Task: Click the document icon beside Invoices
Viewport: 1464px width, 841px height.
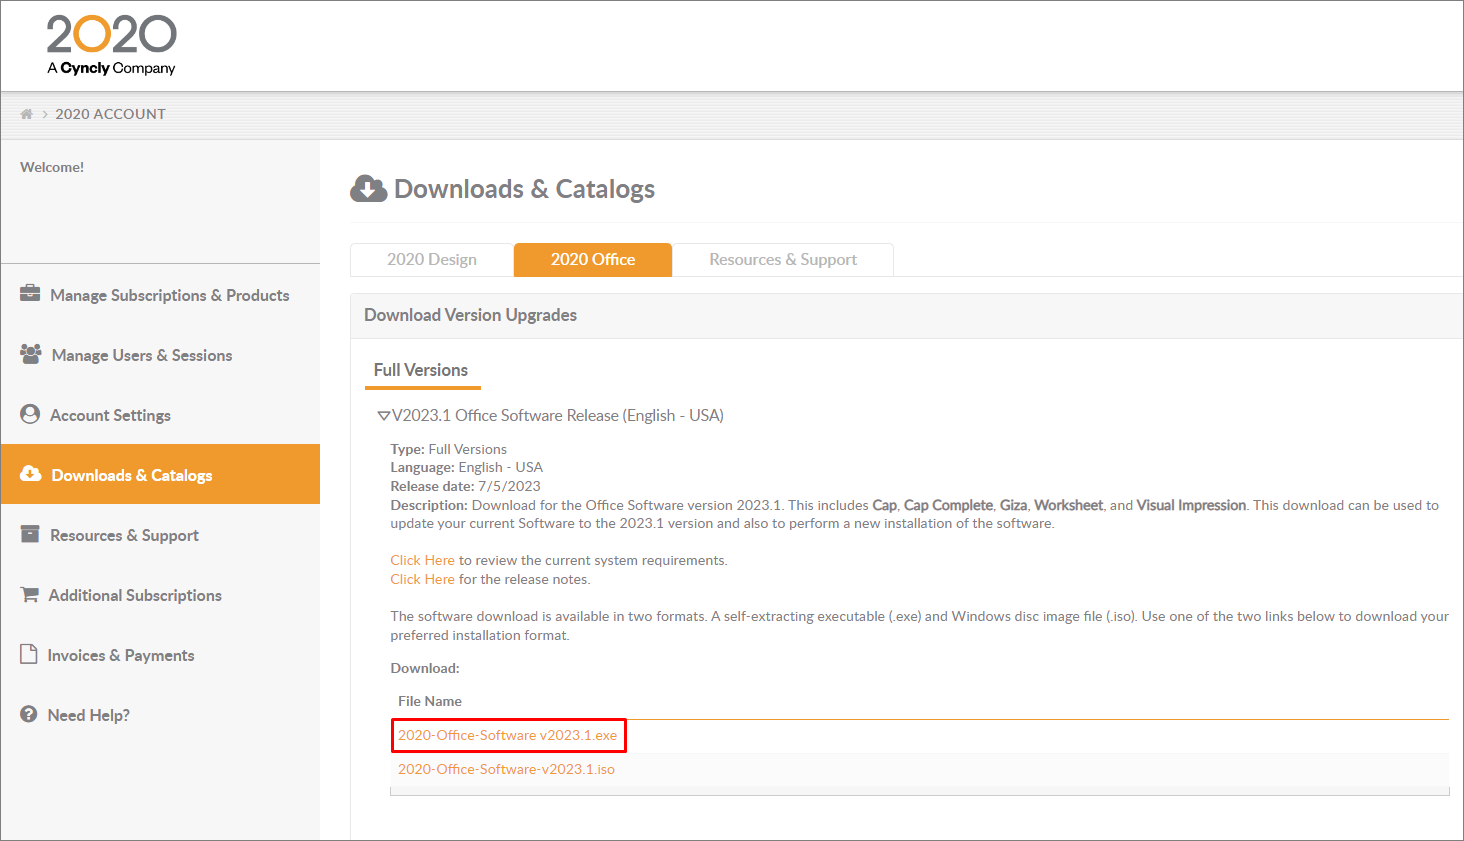Action: pos(29,654)
